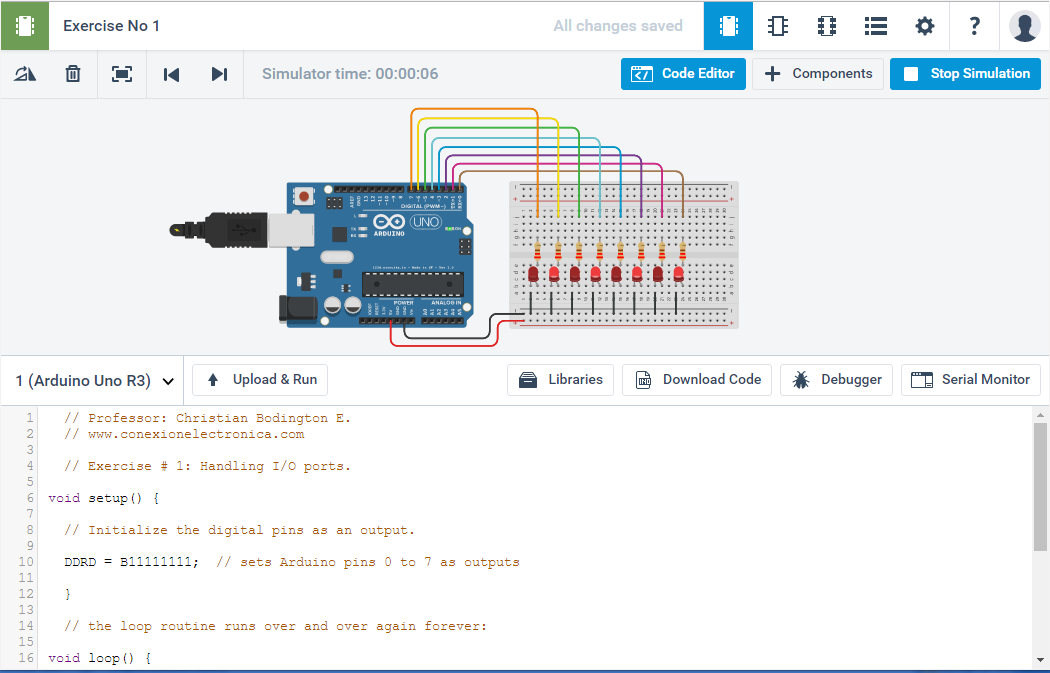Open the PCB view icon
The image size is (1050, 673).
click(x=827, y=26)
